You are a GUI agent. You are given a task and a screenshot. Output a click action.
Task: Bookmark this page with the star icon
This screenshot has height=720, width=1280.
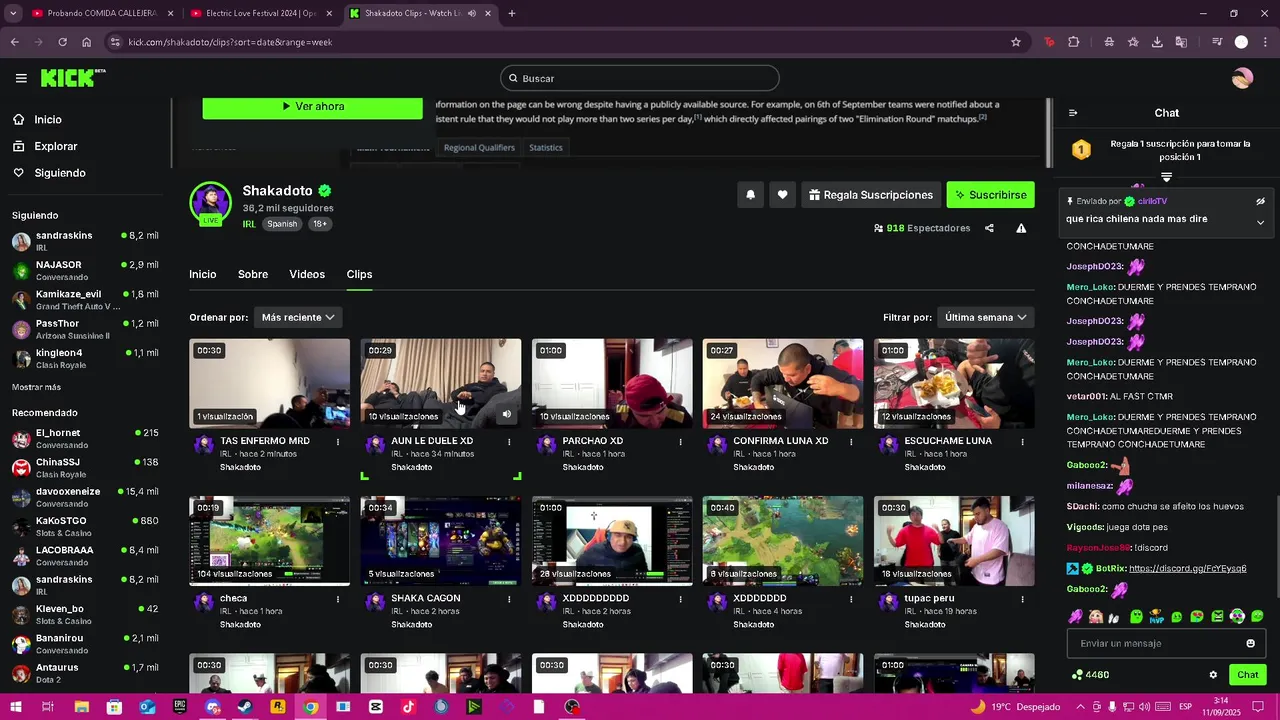tap(1016, 42)
